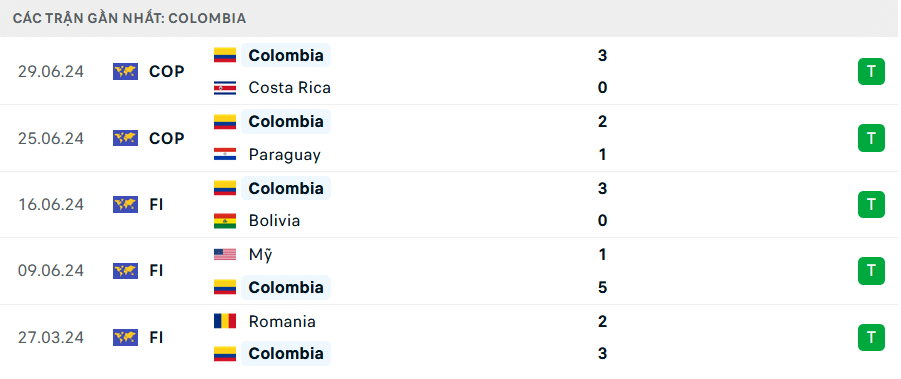Click the Costa Rica flag icon

[225, 88]
